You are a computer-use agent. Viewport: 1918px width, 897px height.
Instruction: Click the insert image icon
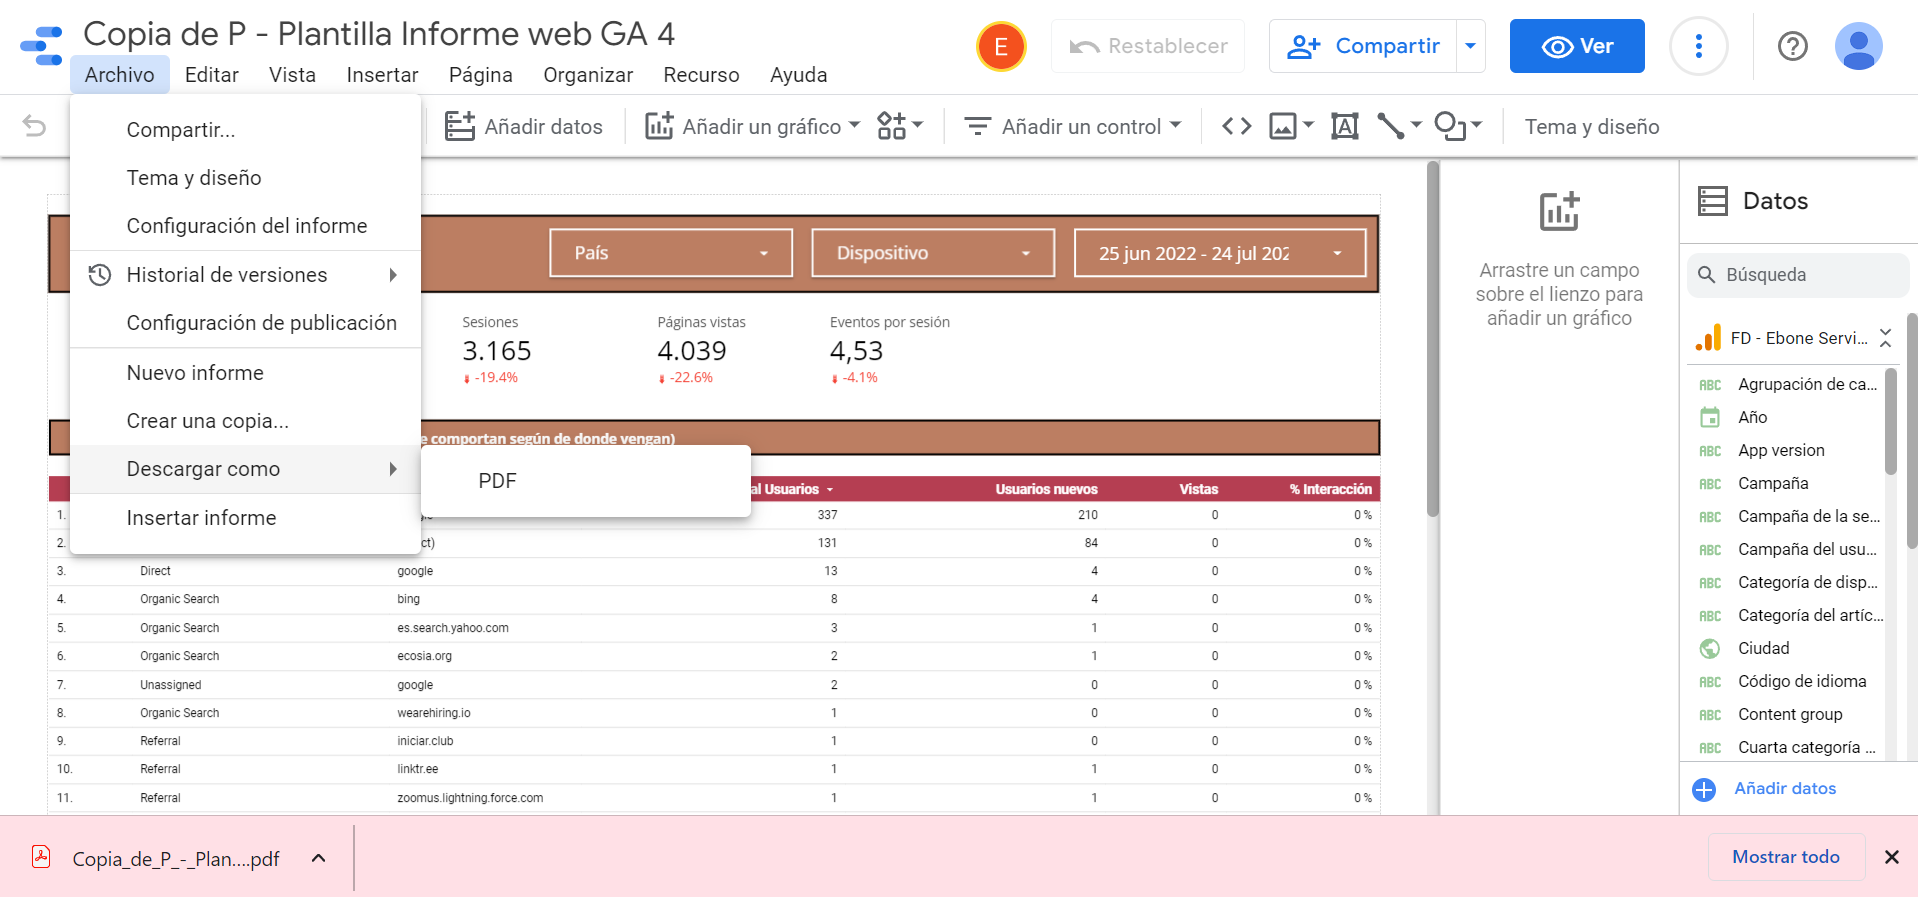tap(1283, 126)
